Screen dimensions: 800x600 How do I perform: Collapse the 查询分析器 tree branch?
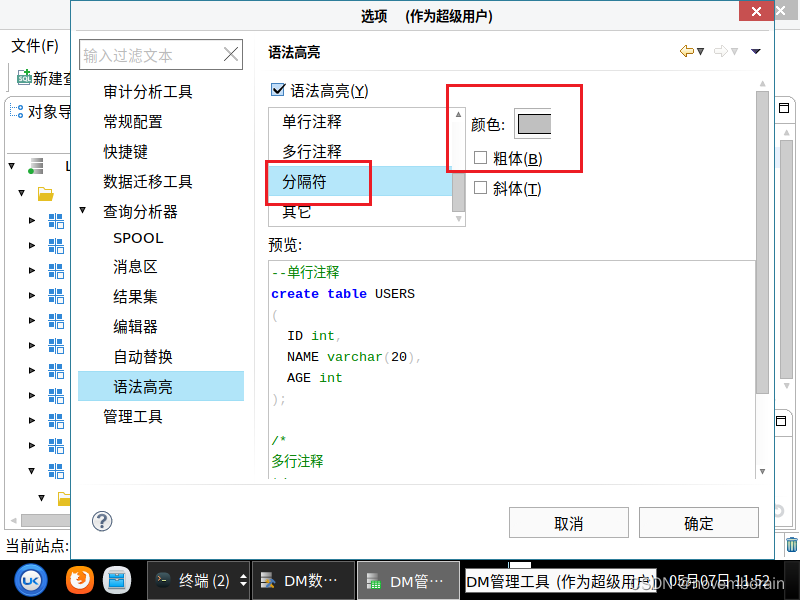click(82, 210)
